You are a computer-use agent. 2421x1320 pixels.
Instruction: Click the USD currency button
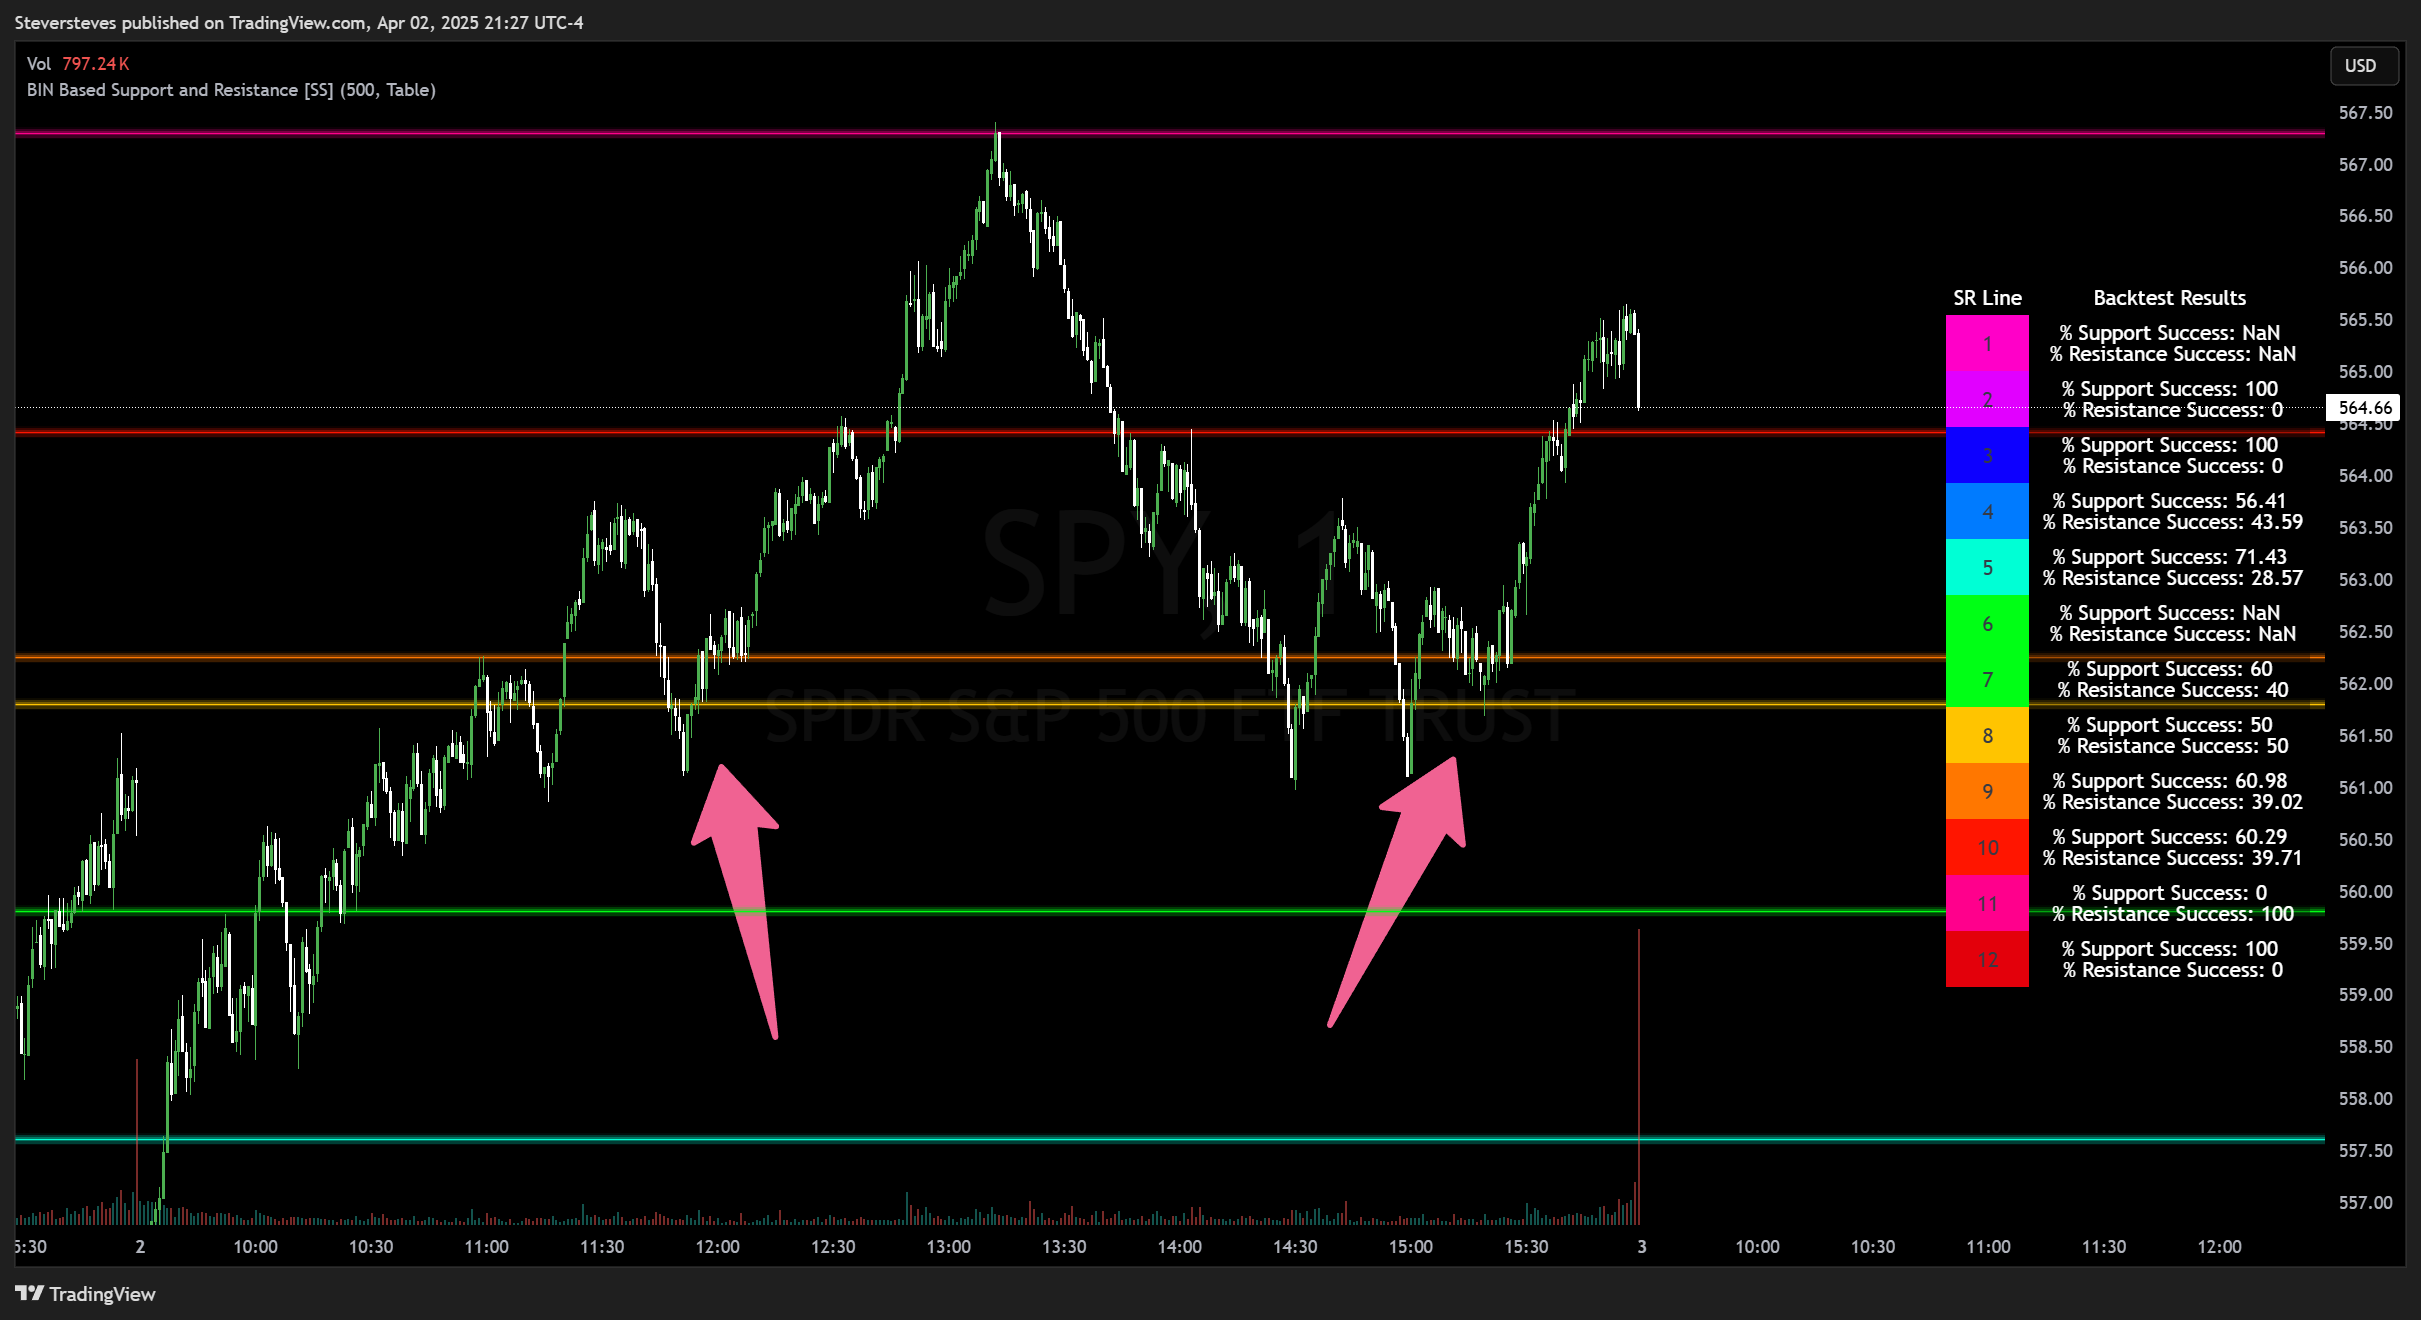[x=2362, y=66]
